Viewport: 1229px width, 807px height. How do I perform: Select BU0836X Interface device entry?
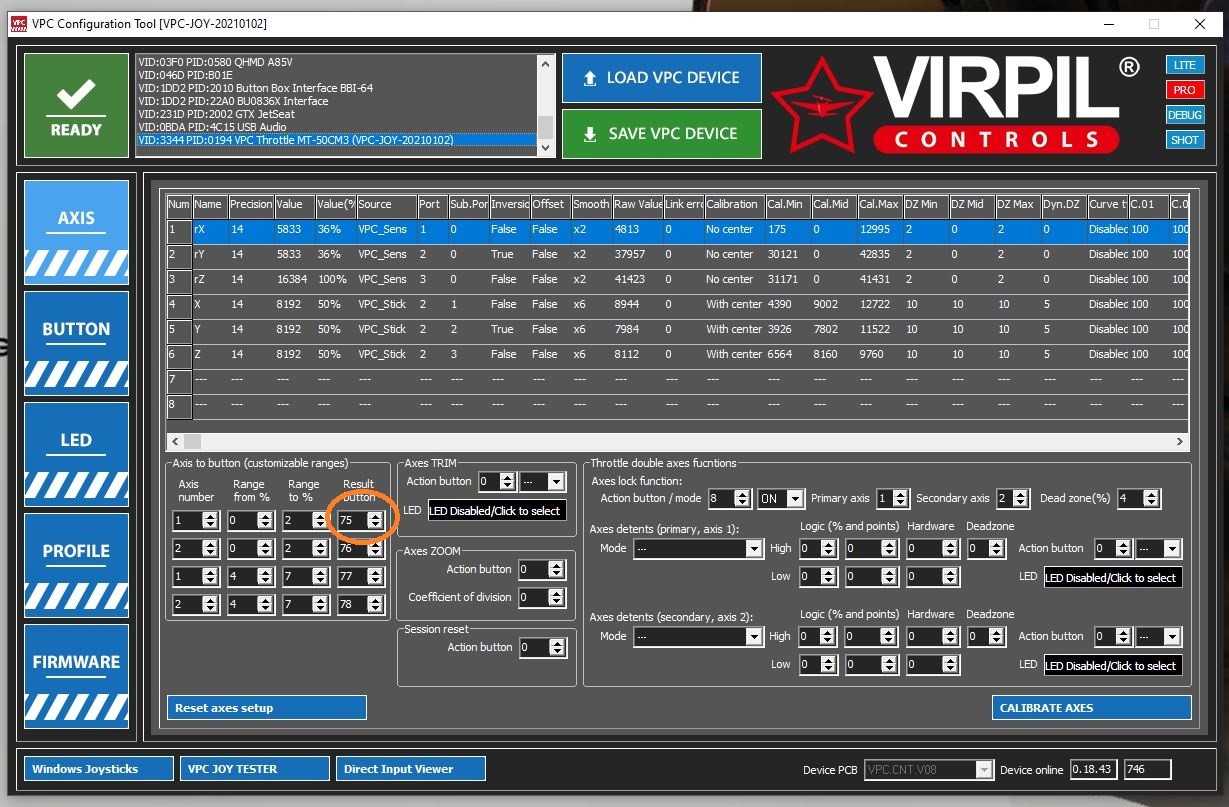pos(336,101)
